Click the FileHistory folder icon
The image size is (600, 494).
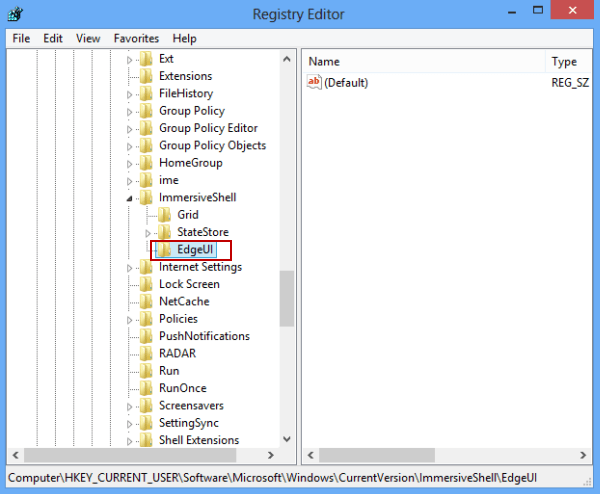tap(146, 93)
